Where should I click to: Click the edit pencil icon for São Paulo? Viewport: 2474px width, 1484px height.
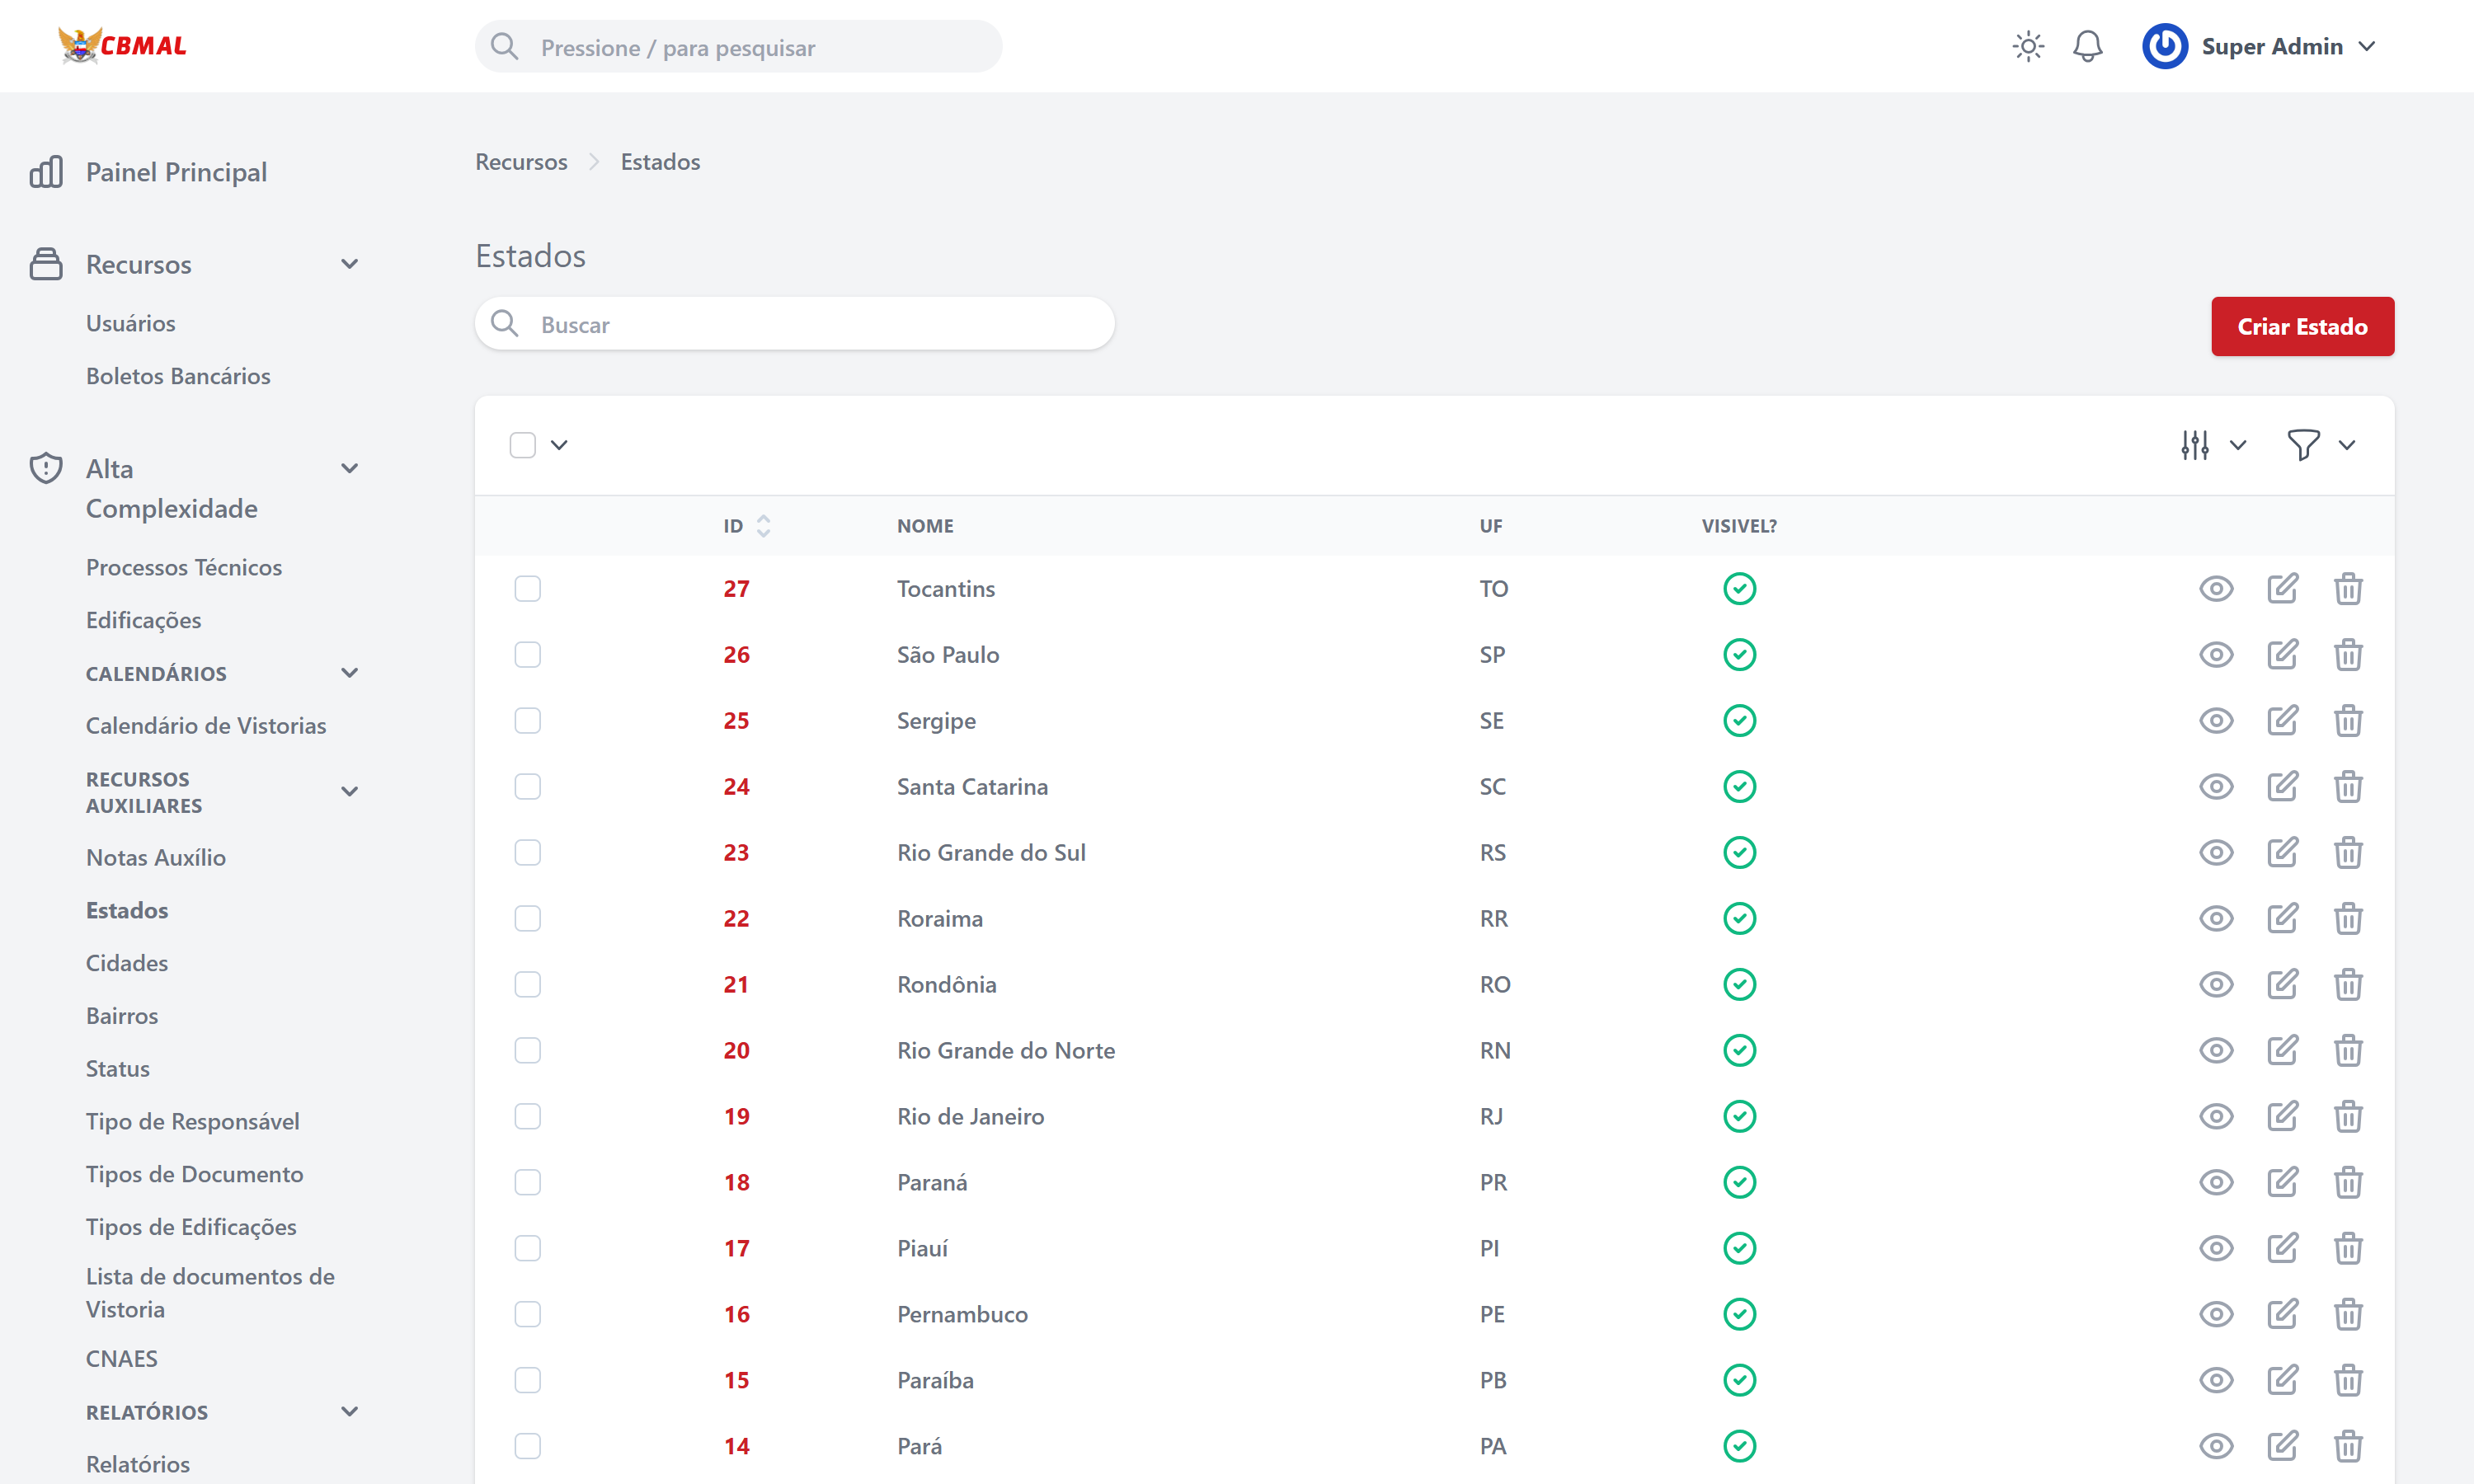point(2282,655)
